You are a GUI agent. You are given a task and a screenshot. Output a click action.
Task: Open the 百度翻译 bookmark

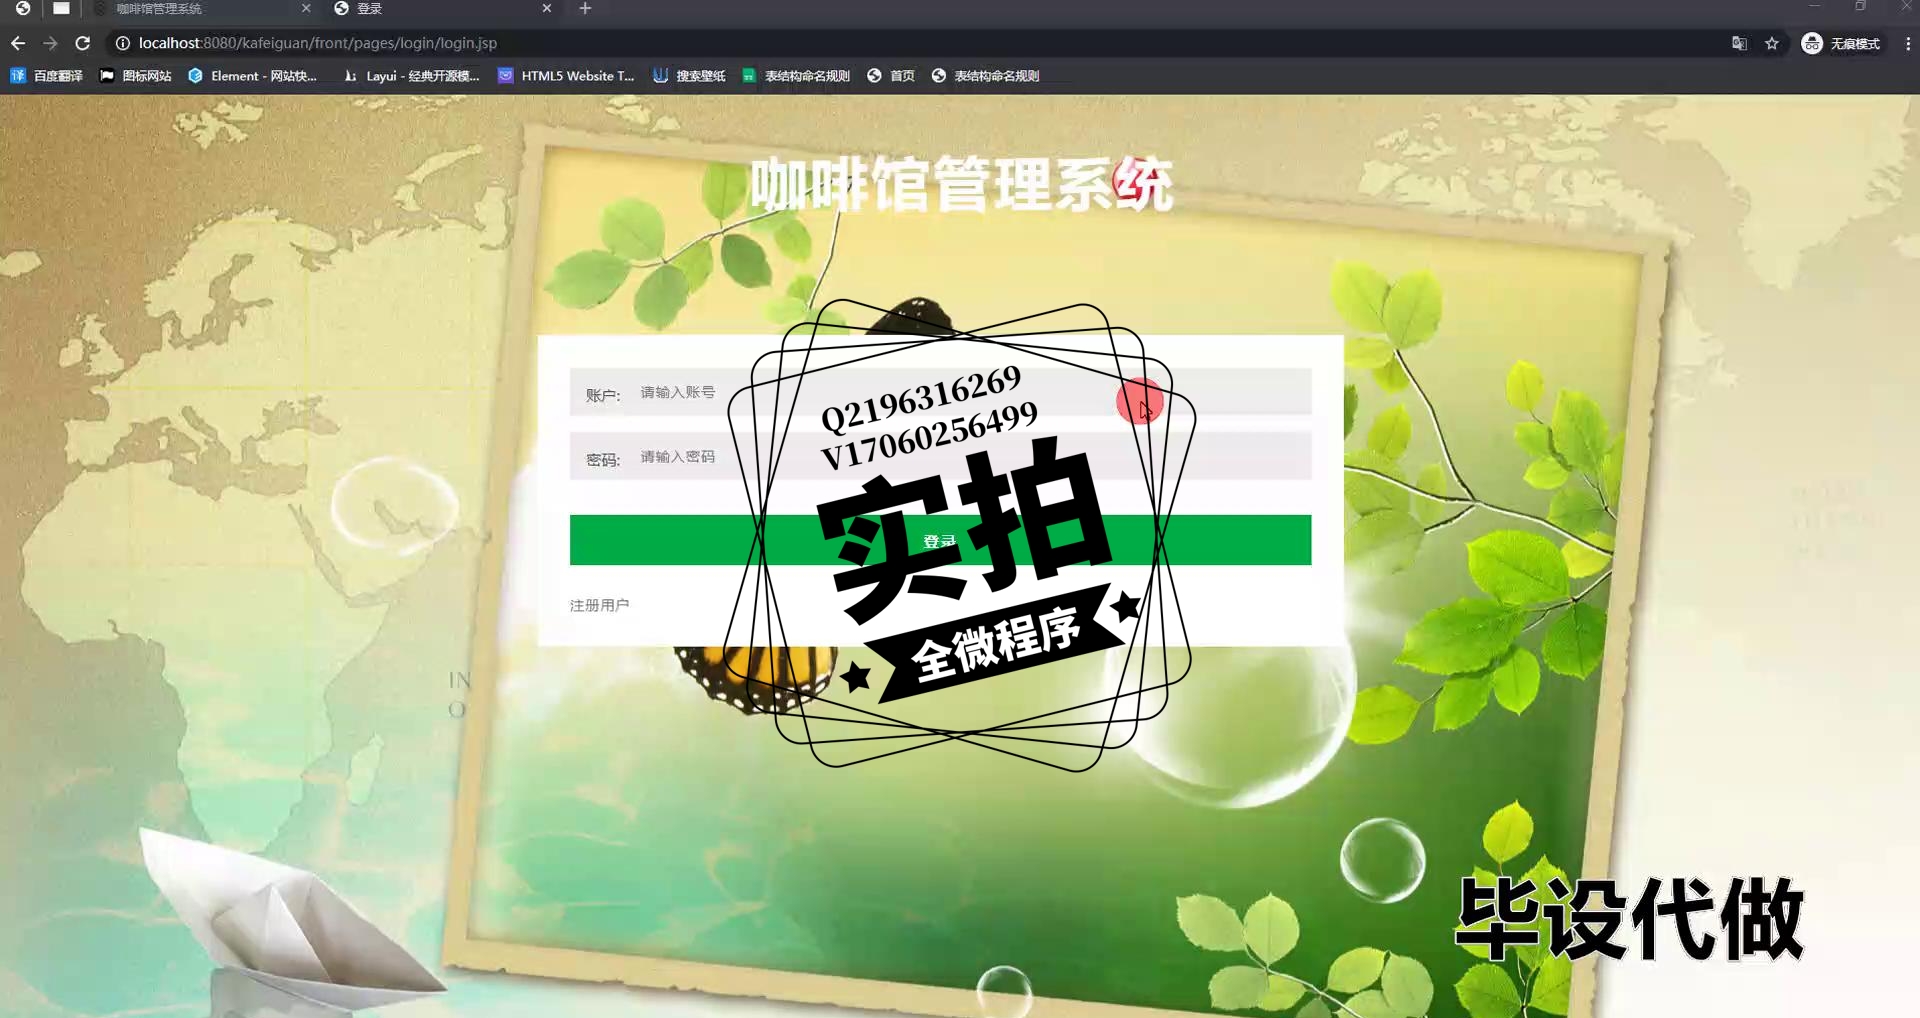click(x=47, y=76)
